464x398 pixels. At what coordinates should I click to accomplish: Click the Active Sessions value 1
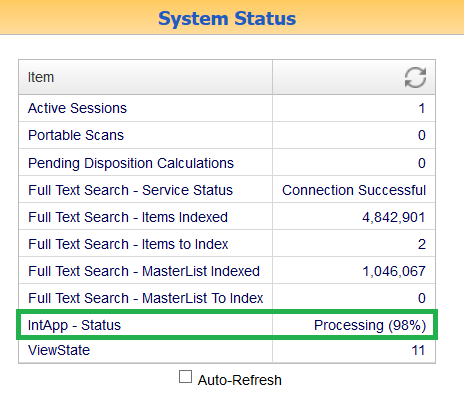[422, 108]
